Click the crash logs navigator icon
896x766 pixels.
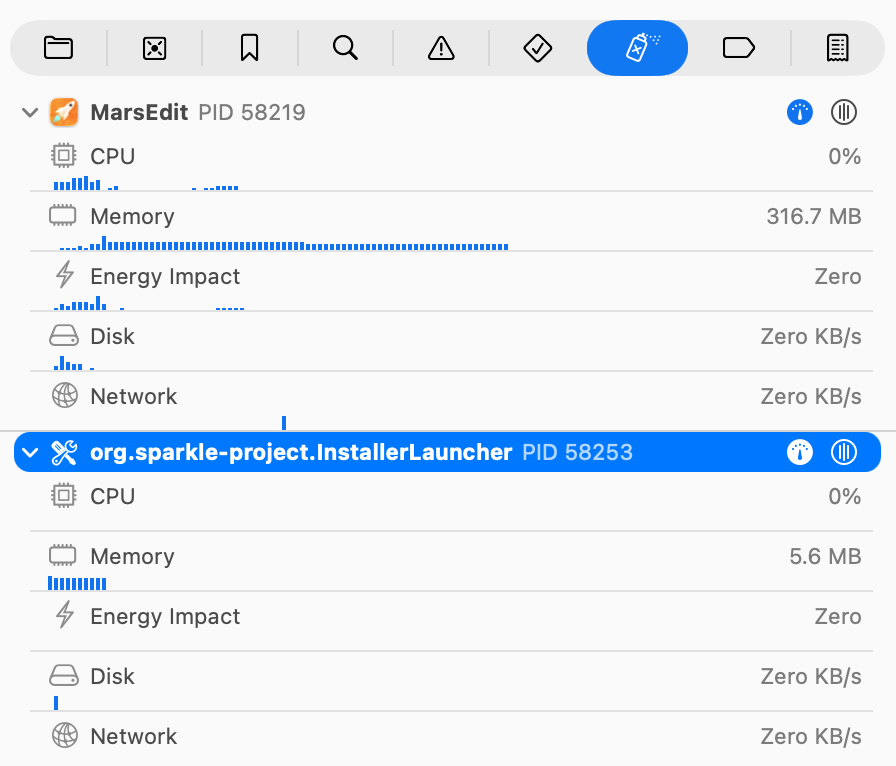coord(153,47)
